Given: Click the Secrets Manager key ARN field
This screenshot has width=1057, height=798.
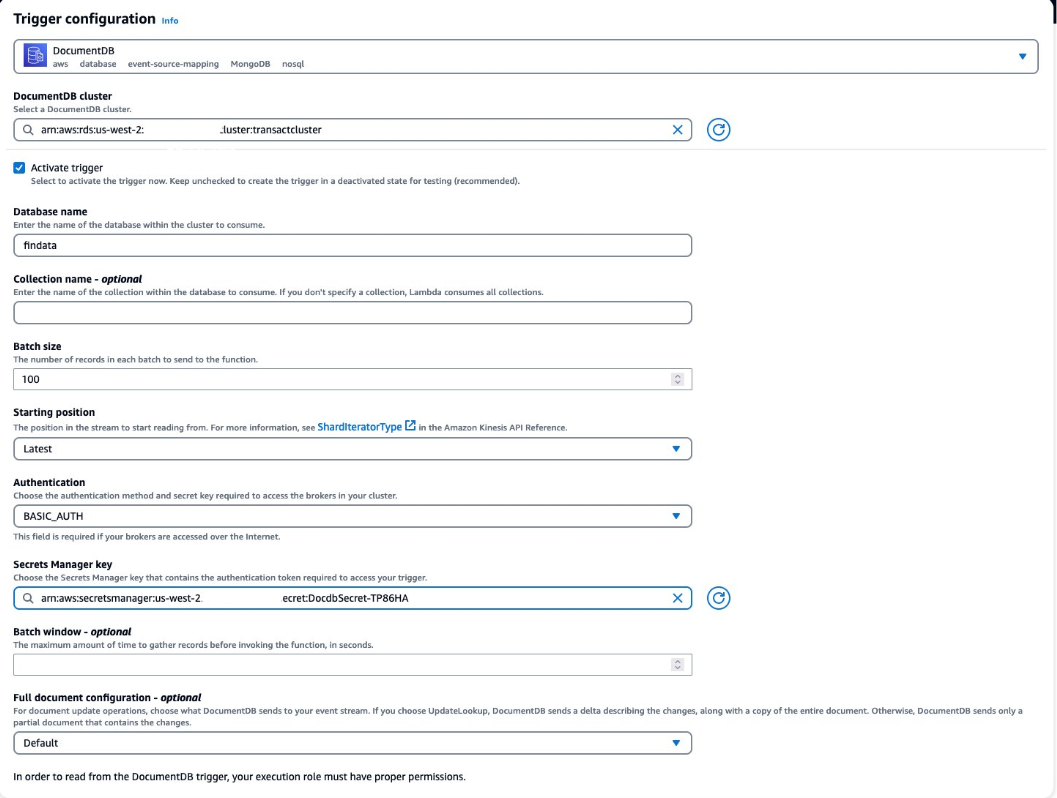Looking at the screenshot, I should click(353, 598).
